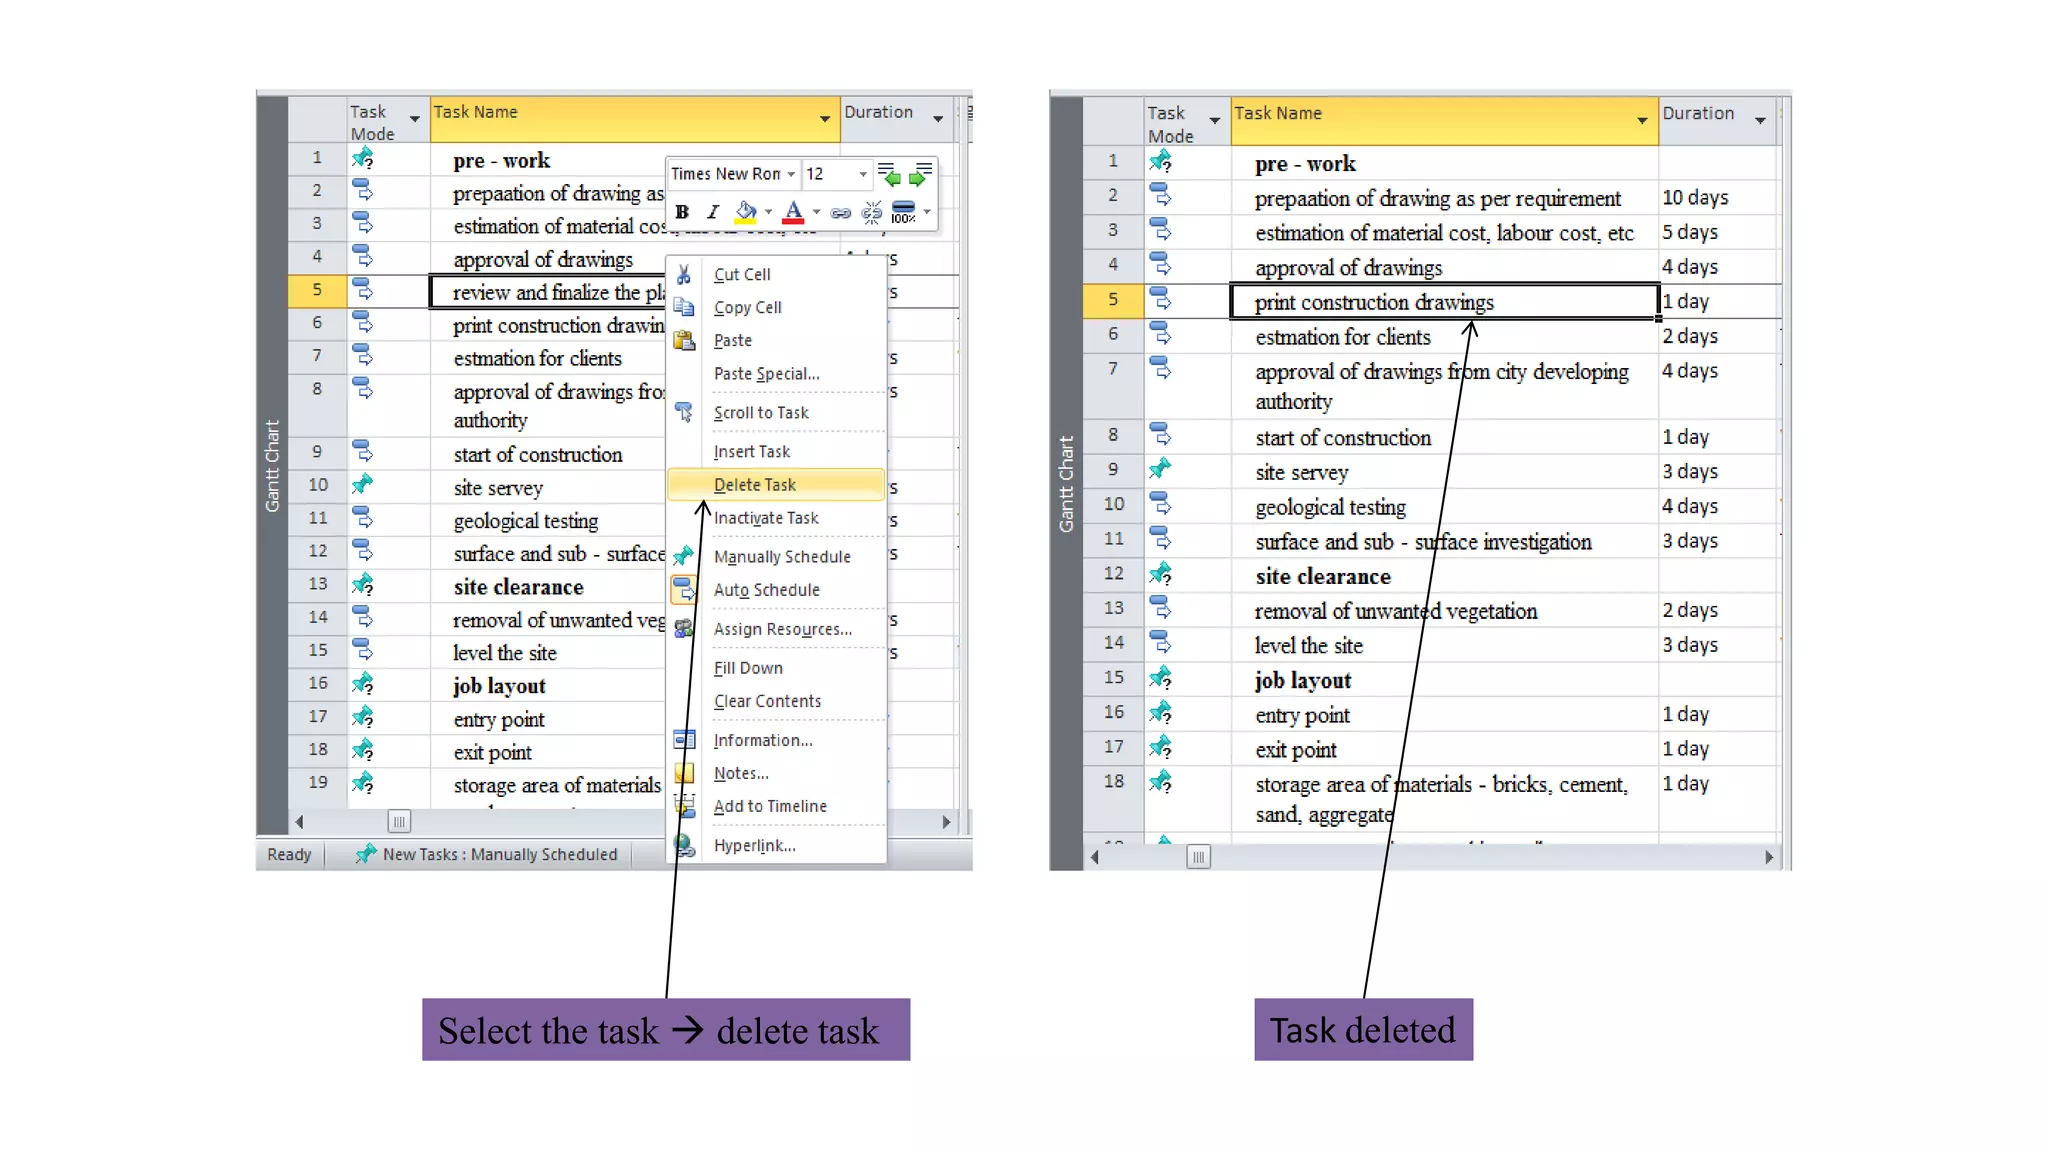The width and height of the screenshot is (2048, 1152).
Task: Open Assign Resources... menu entry
Action: point(783,628)
